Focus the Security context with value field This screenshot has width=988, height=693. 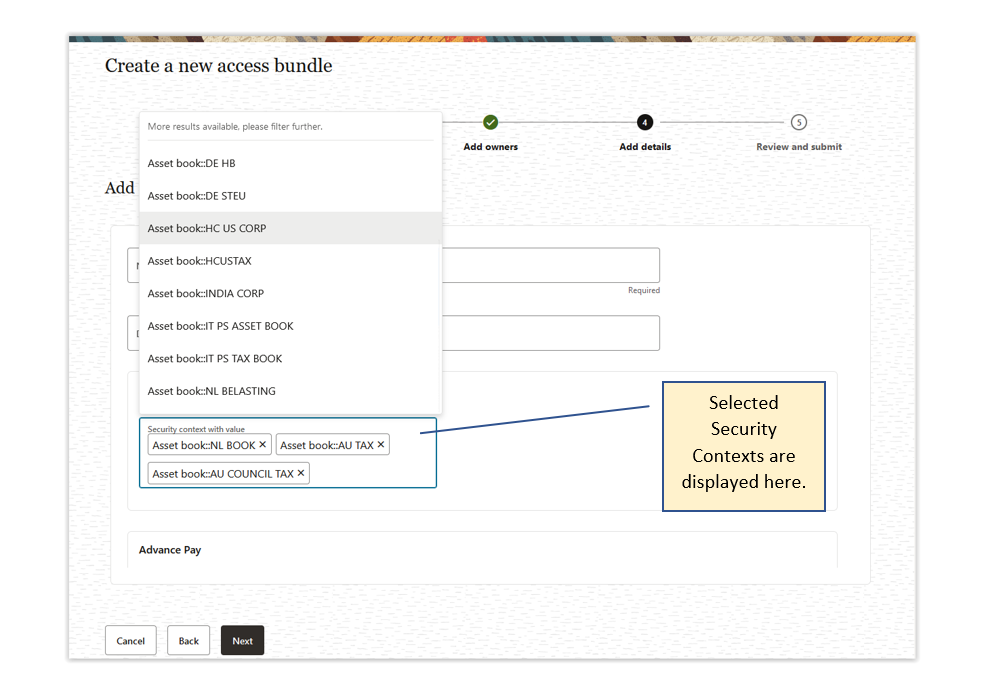[370, 473]
